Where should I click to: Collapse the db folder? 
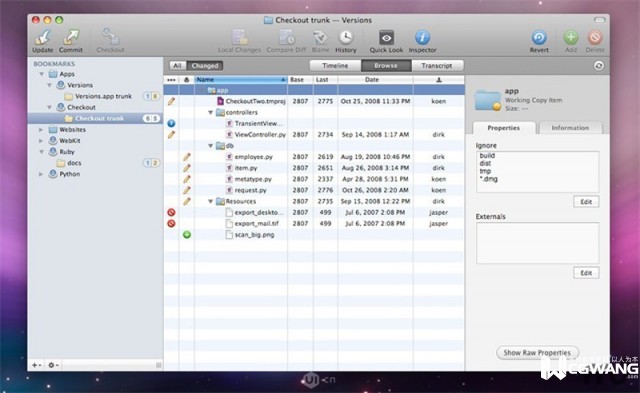tap(211, 146)
